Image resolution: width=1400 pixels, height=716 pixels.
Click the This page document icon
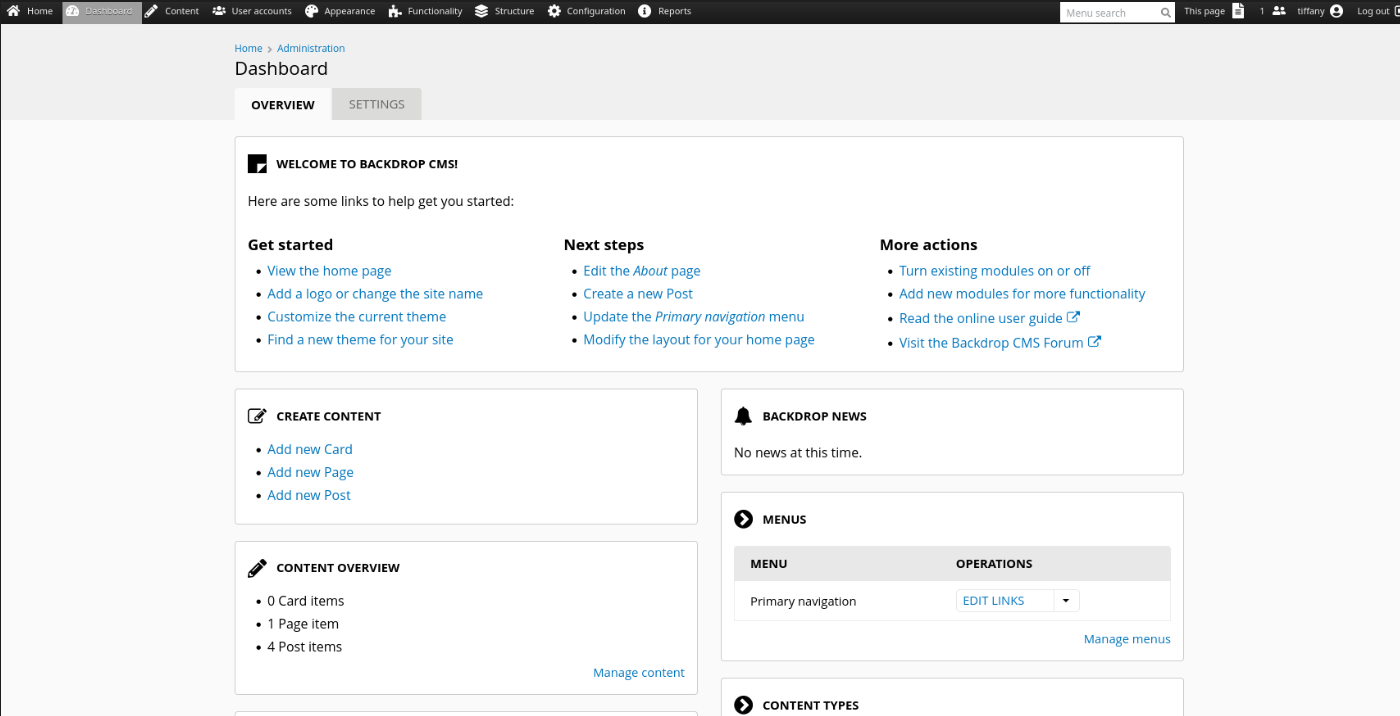(x=1238, y=11)
